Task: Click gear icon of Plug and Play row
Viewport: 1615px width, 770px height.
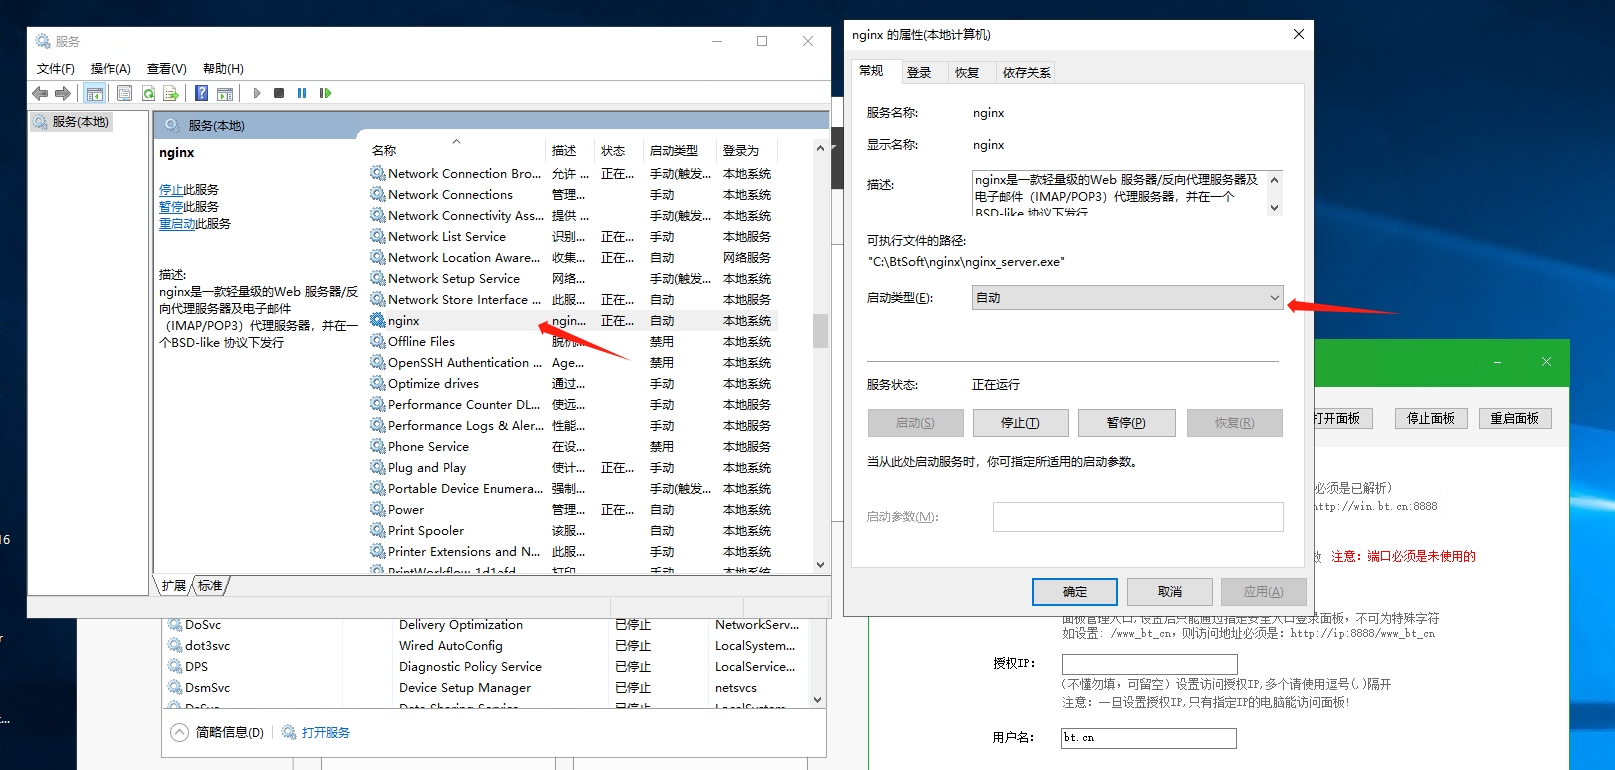Action: pyautogui.click(x=377, y=467)
